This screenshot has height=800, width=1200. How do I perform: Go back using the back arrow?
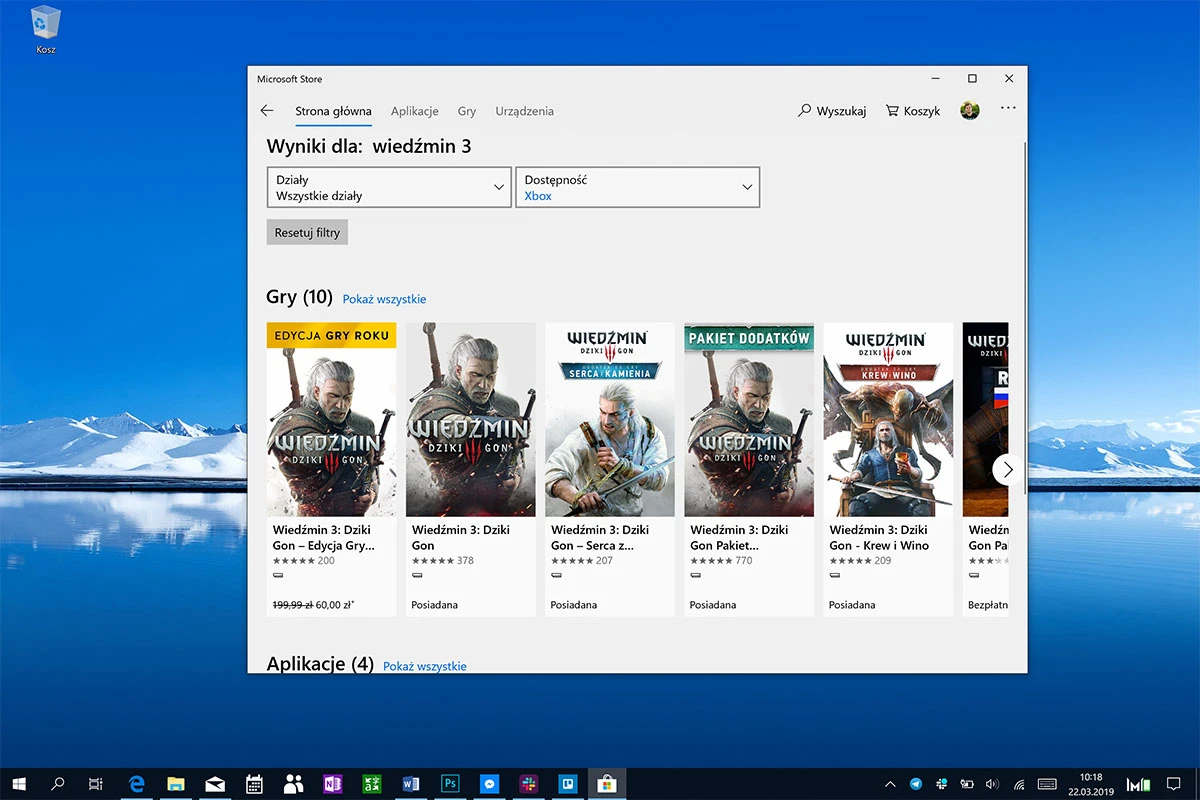[266, 111]
